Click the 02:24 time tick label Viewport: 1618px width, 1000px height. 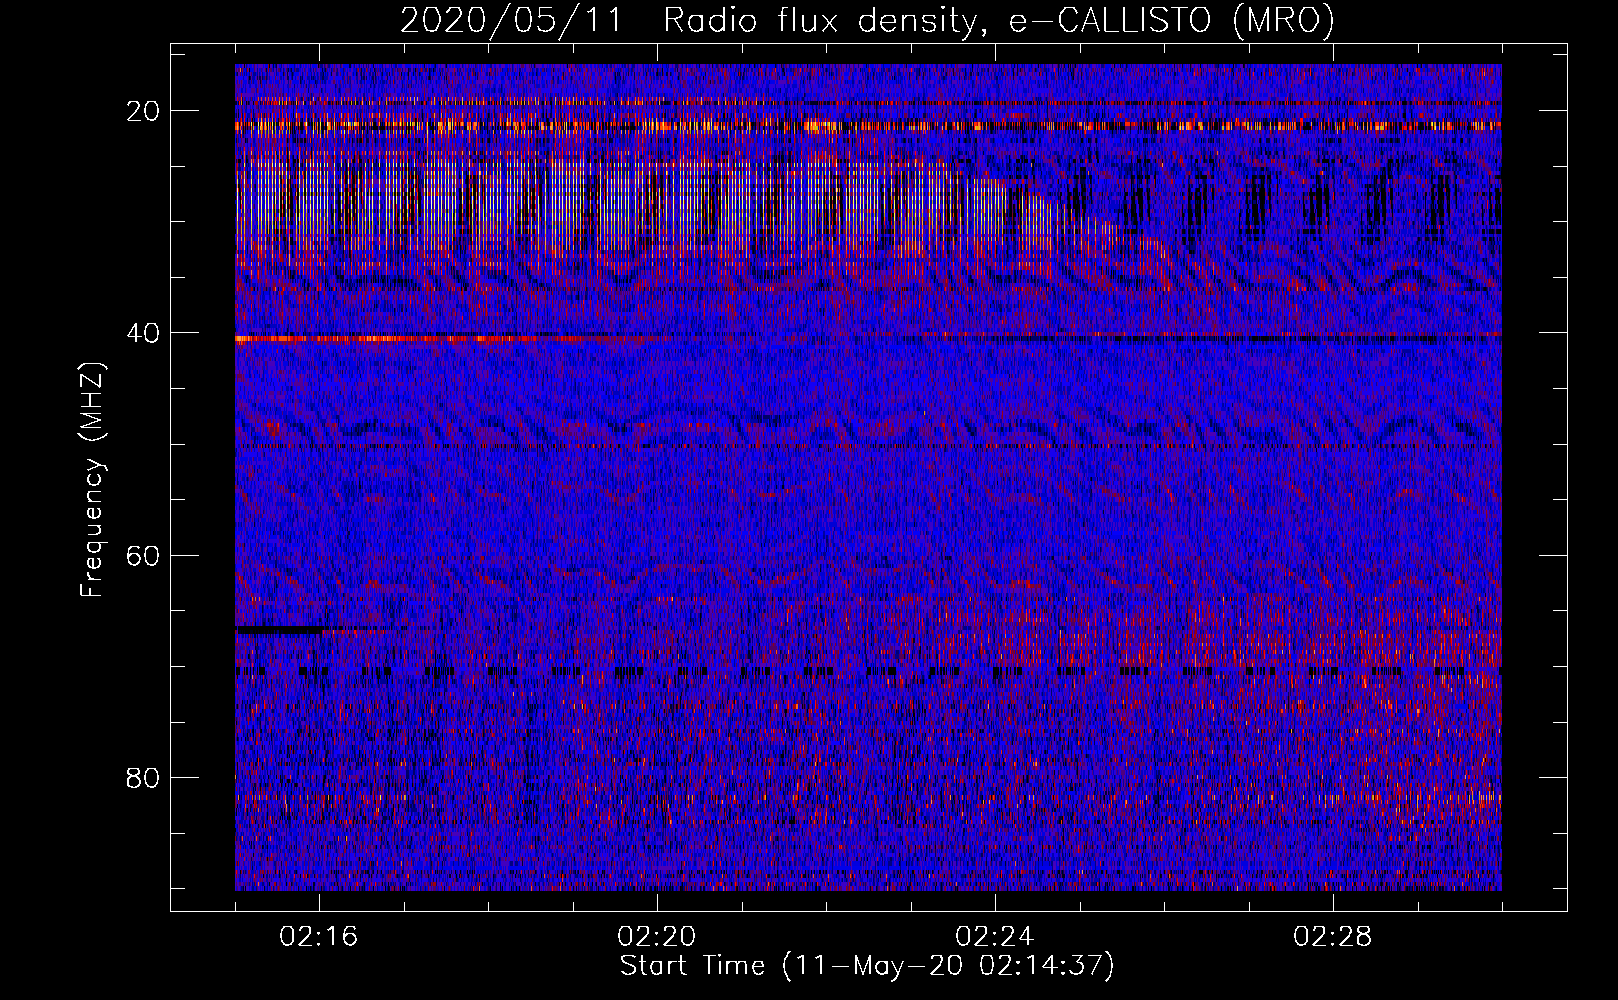(x=995, y=937)
